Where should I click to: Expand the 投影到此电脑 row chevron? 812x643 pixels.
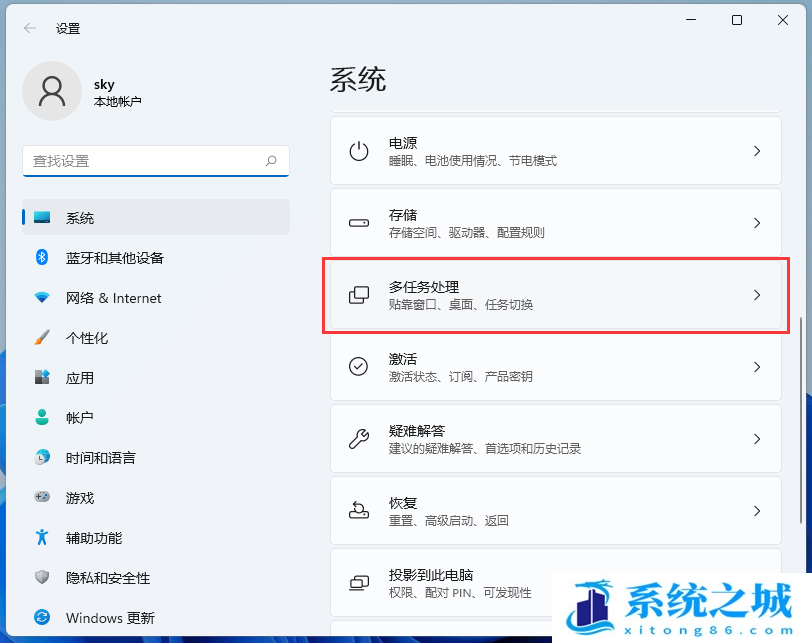click(757, 582)
